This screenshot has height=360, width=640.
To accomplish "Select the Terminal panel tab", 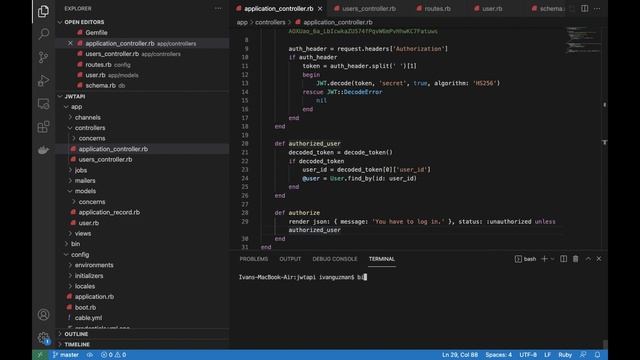I will [x=382, y=259].
